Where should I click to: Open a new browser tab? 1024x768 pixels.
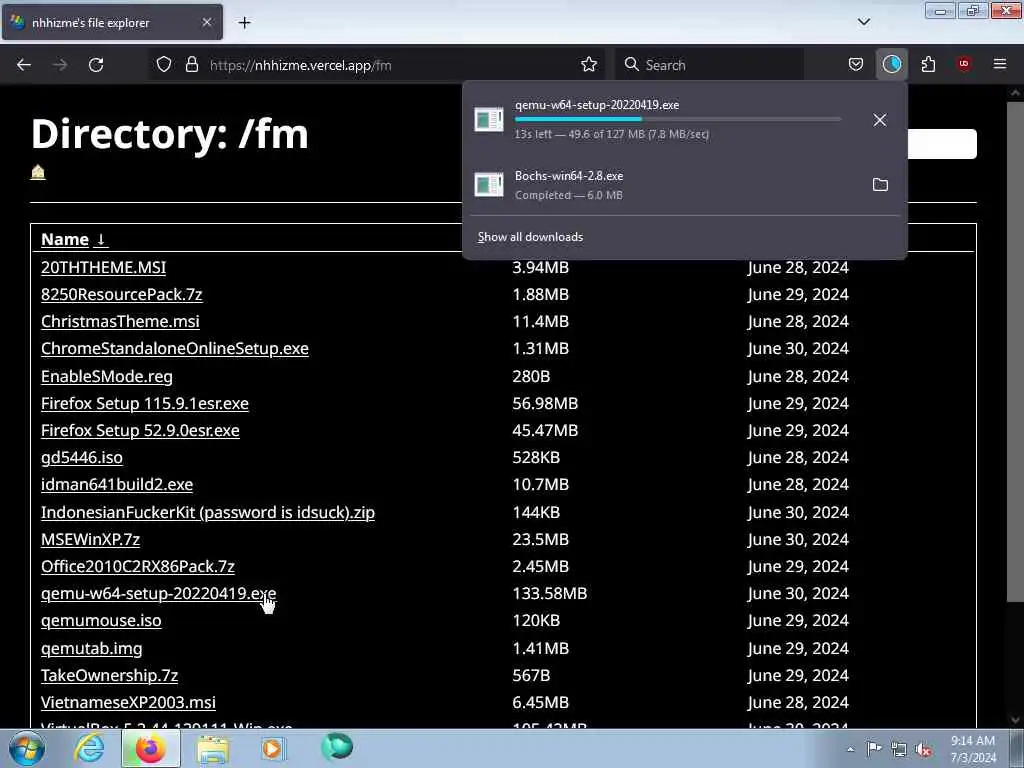[244, 23]
